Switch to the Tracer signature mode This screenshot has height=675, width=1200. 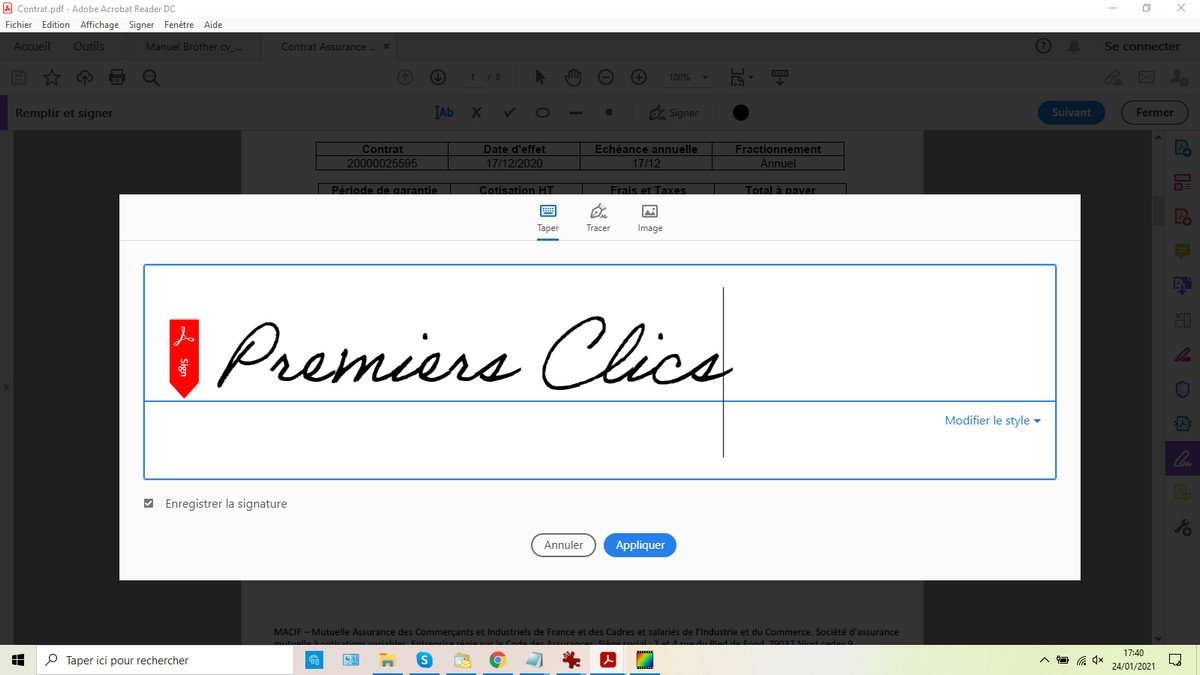[598, 218]
